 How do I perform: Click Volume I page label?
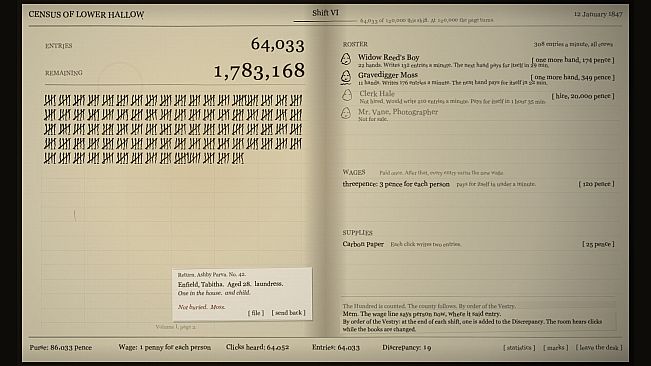pos(175,327)
